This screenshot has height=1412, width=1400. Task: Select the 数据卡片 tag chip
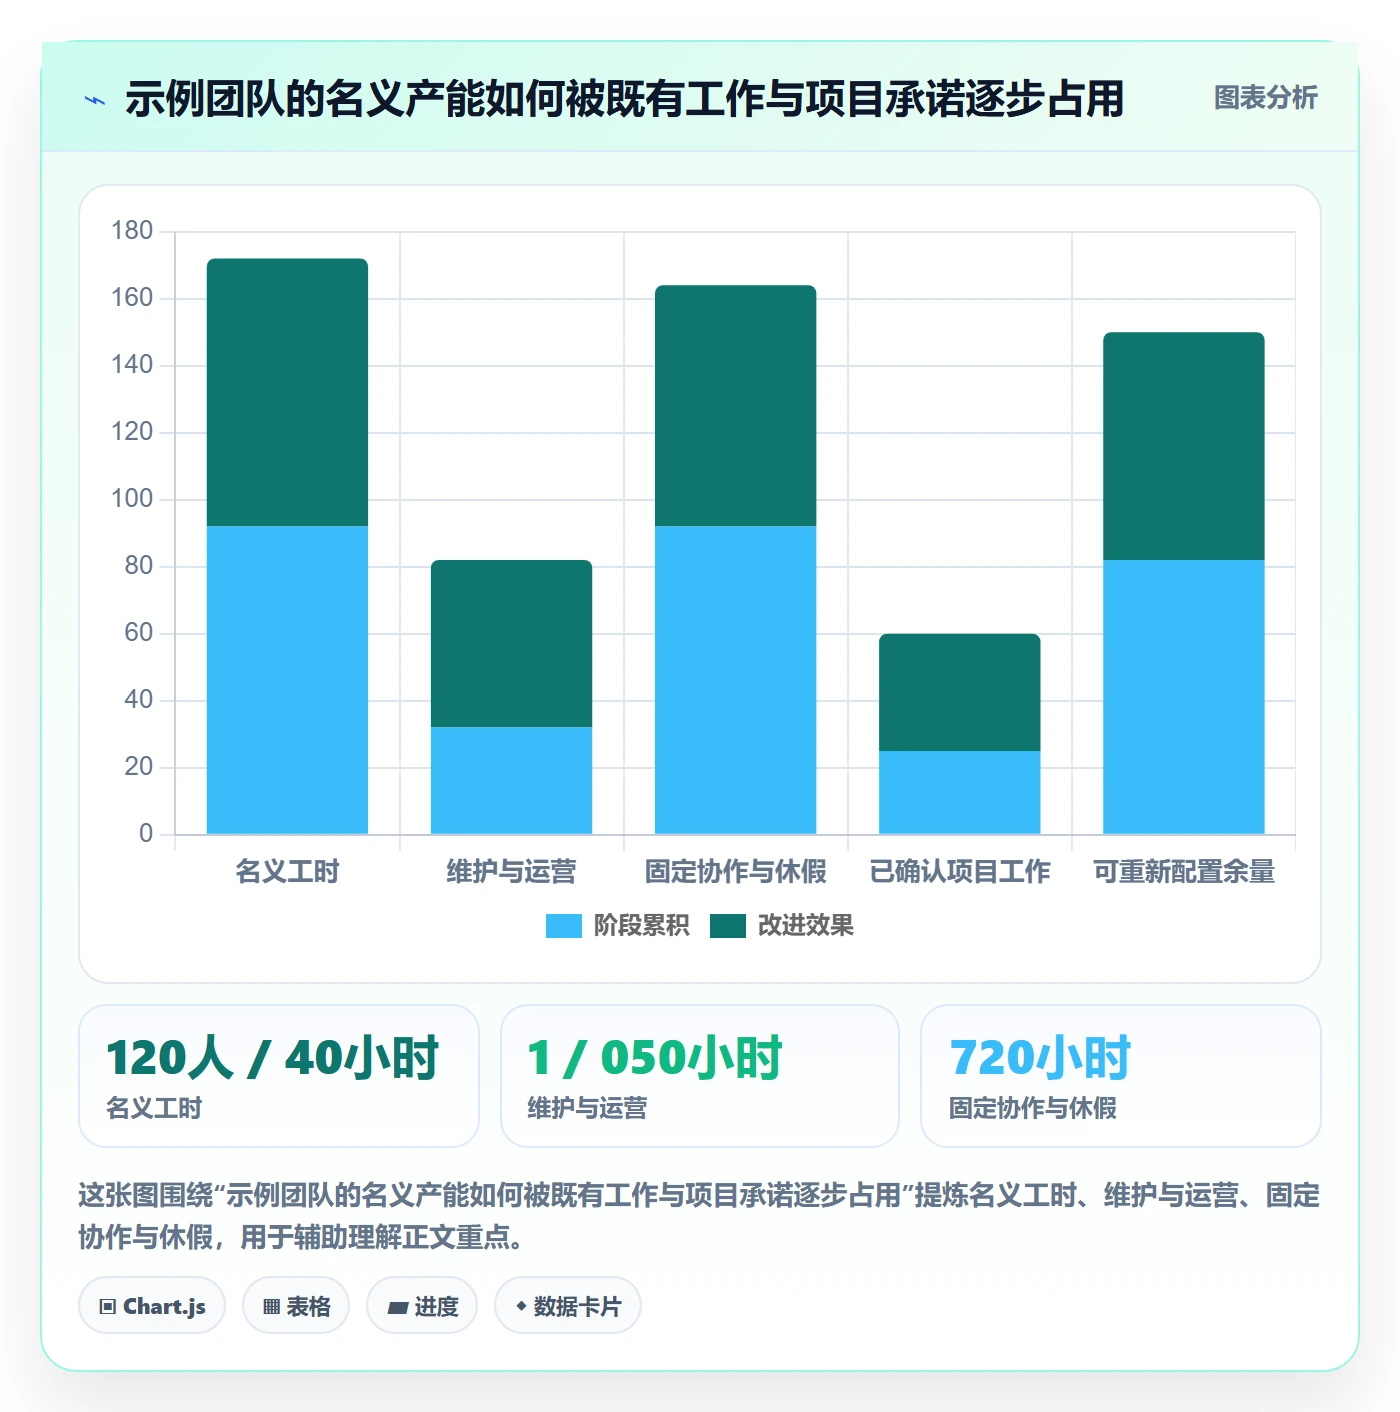pos(568,1306)
